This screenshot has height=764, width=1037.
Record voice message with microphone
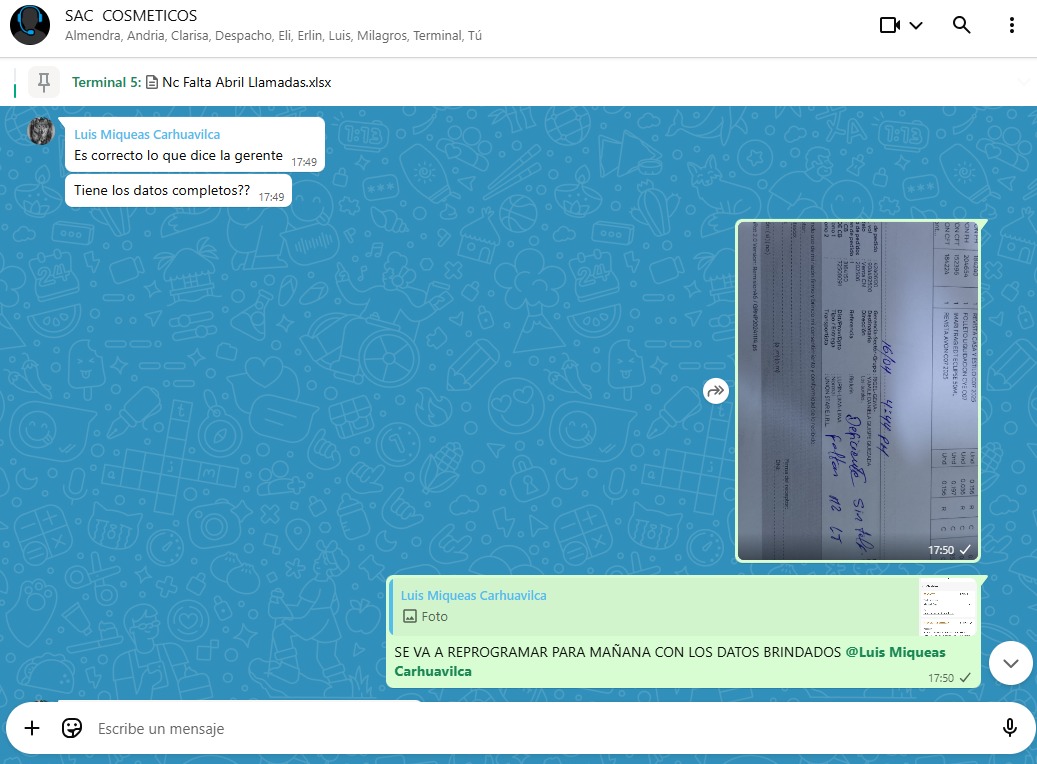(1010, 728)
